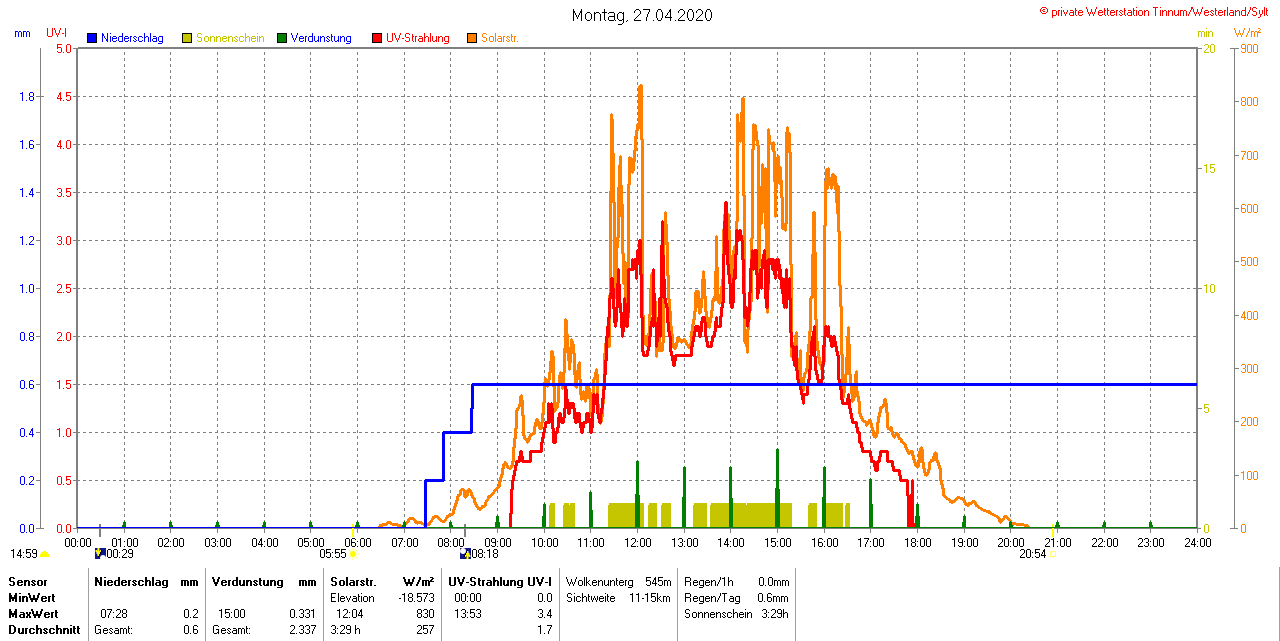The height and width of the screenshot is (641, 1280).
Task: Click the 1.7 UV average value
Action: click(x=544, y=630)
